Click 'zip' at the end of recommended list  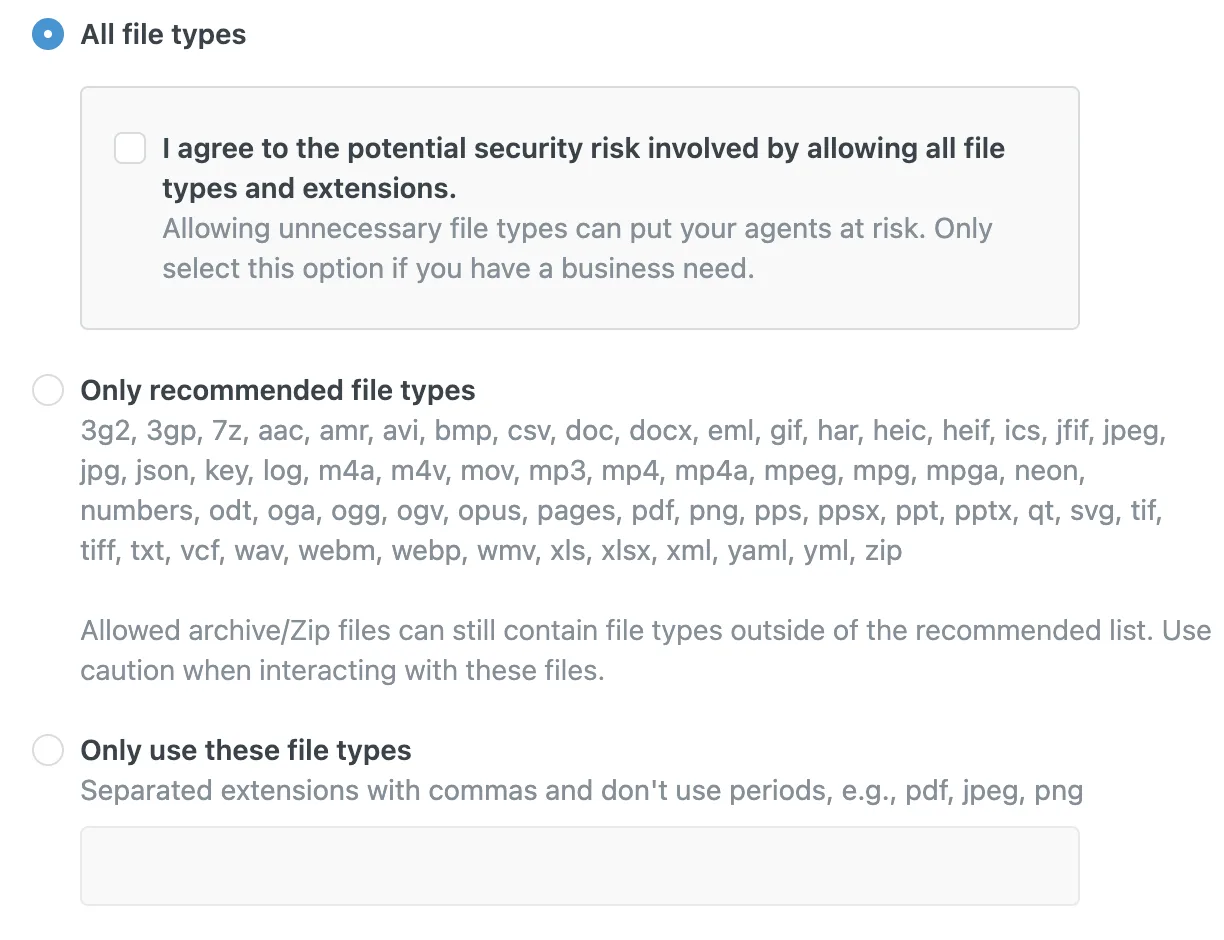pyautogui.click(x=881, y=551)
